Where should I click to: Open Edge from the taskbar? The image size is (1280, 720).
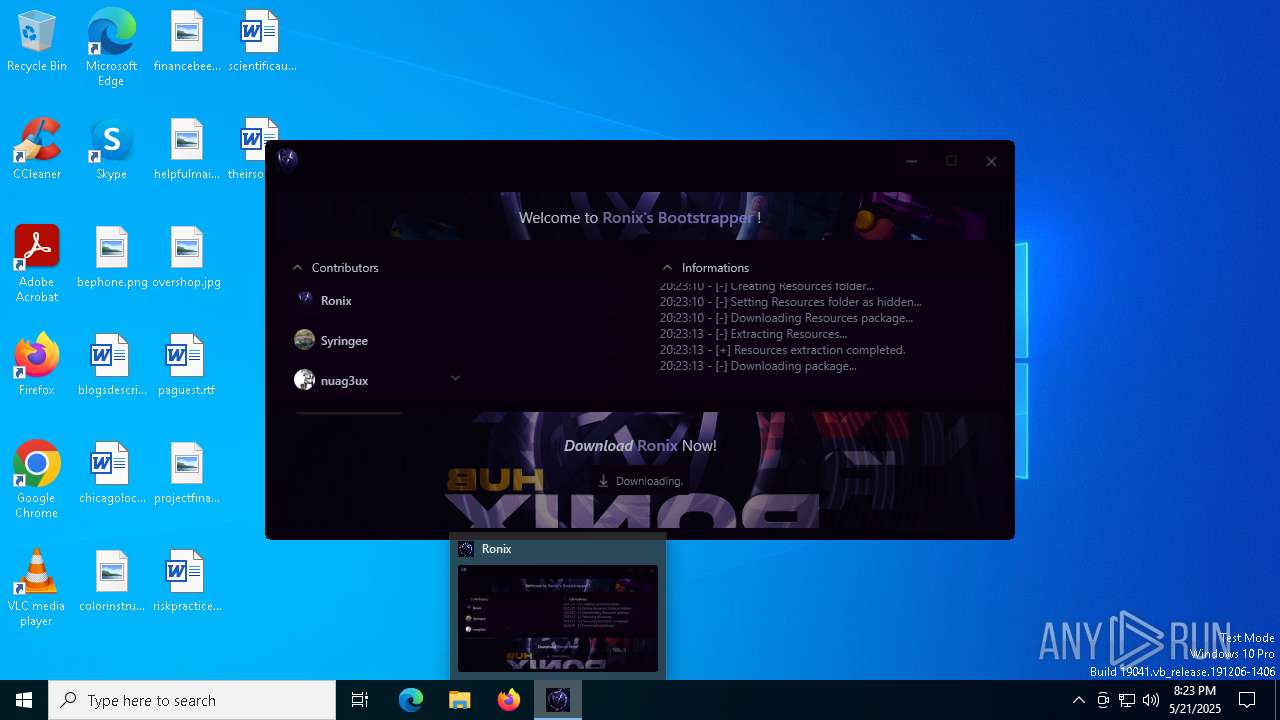(411, 700)
